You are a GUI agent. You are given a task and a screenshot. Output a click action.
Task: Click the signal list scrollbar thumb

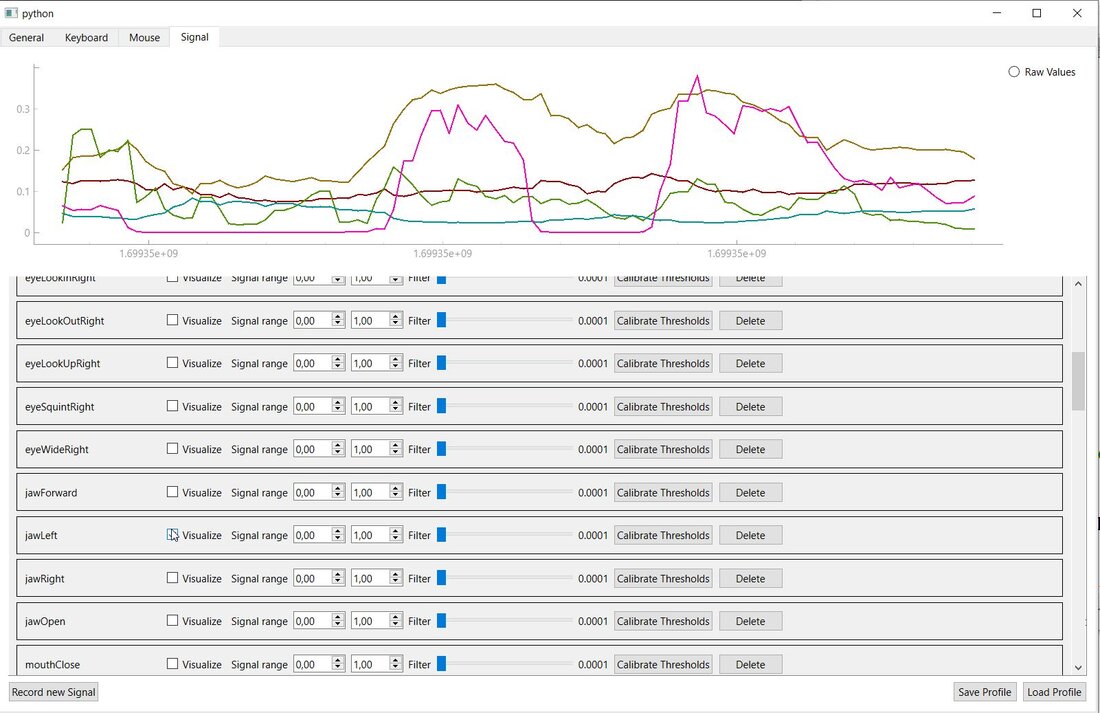tap(1078, 380)
